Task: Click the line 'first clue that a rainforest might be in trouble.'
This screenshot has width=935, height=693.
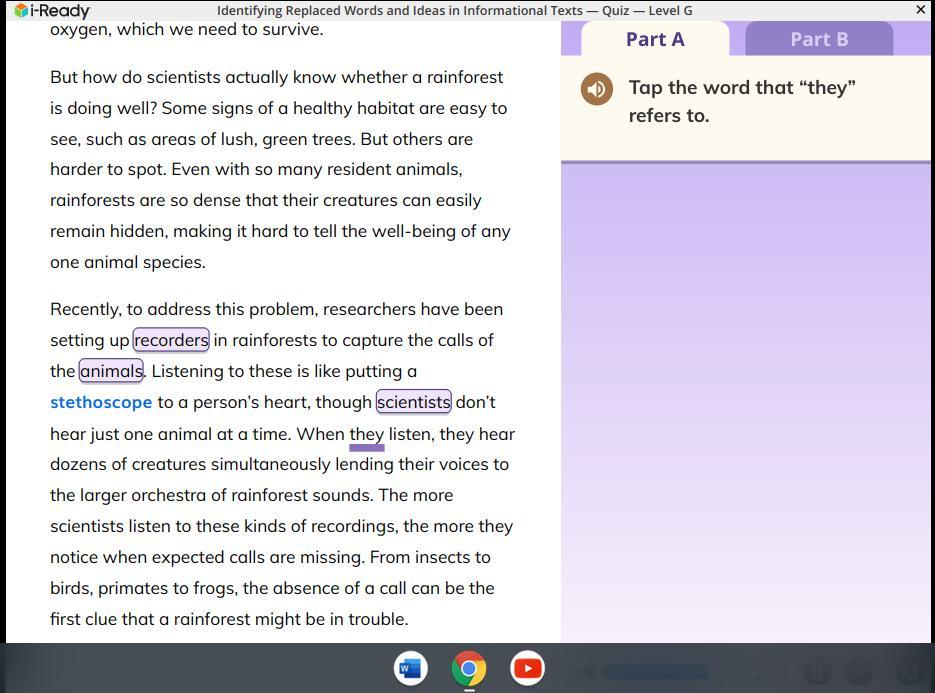Action: (229, 619)
